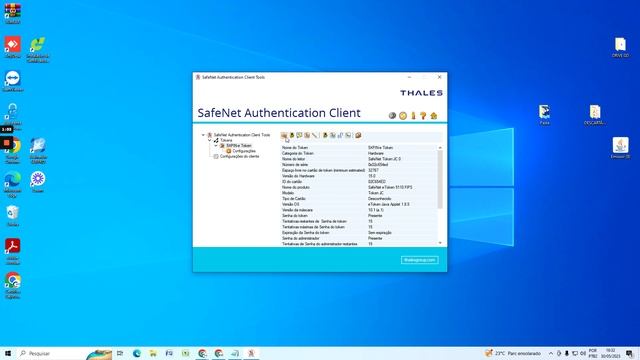Open the weather widget in the taskbar

513,353
